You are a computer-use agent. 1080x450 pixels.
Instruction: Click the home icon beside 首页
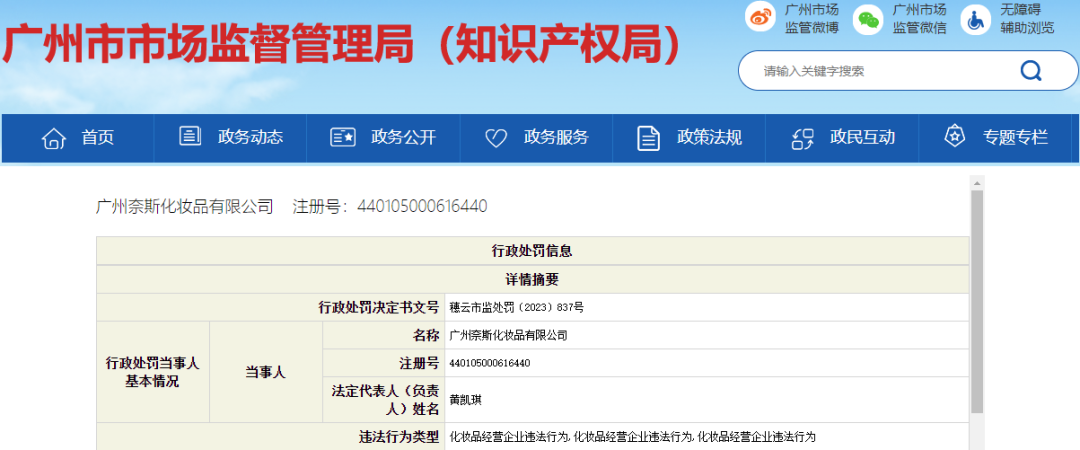coord(54,138)
